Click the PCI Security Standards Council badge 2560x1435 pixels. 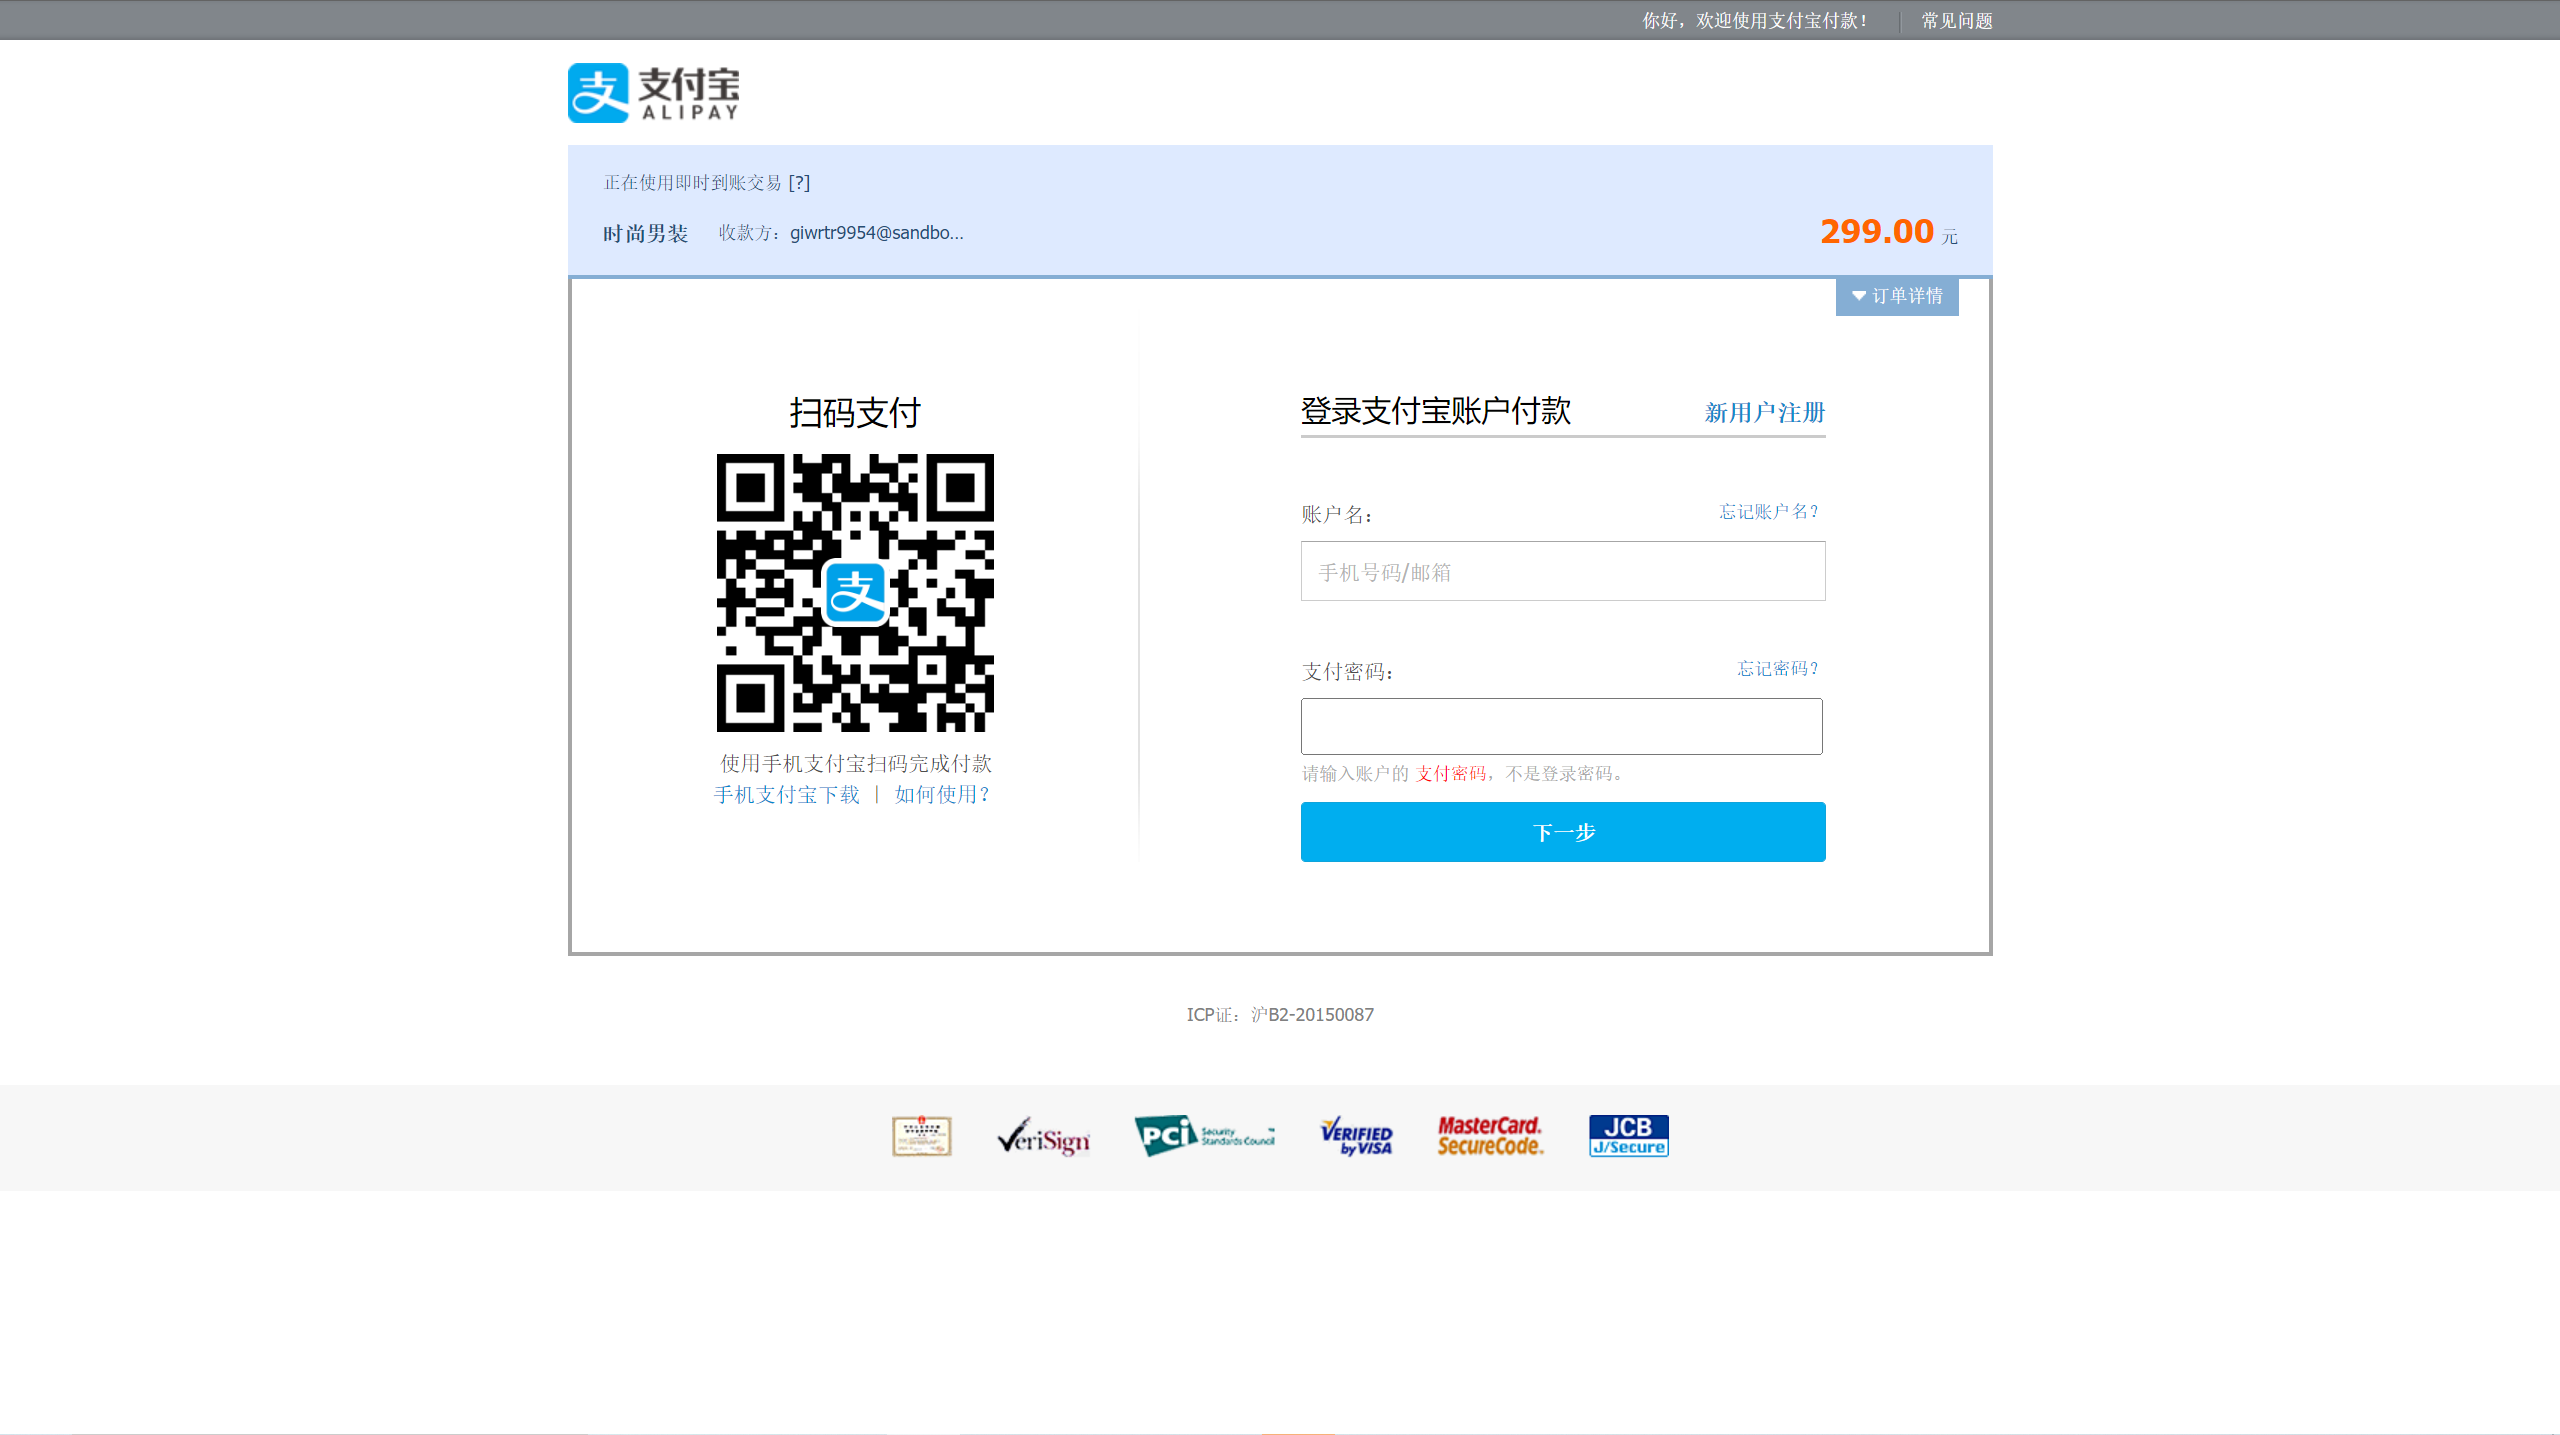1204,1136
